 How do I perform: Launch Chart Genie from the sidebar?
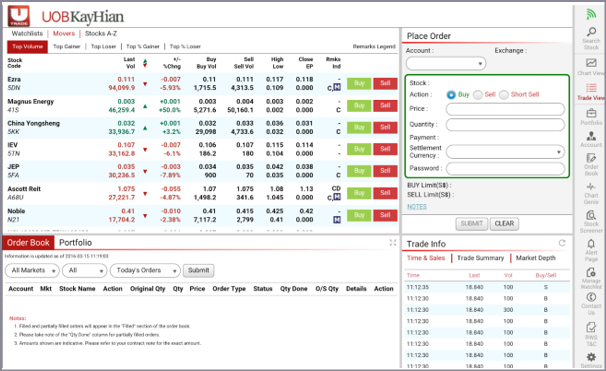pyautogui.click(x=591, y=193)
